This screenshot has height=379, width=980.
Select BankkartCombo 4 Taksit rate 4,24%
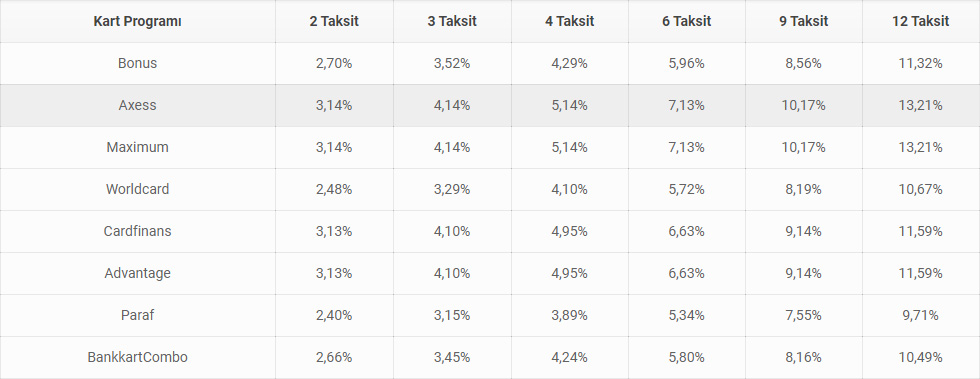pyautogui.click(x=569, y=357)
